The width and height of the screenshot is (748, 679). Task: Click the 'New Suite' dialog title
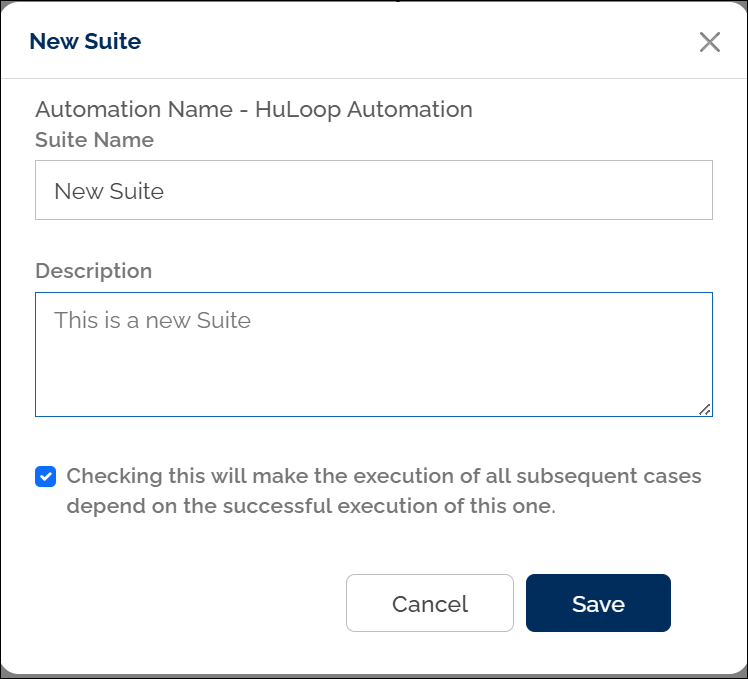tap(85, 41)
